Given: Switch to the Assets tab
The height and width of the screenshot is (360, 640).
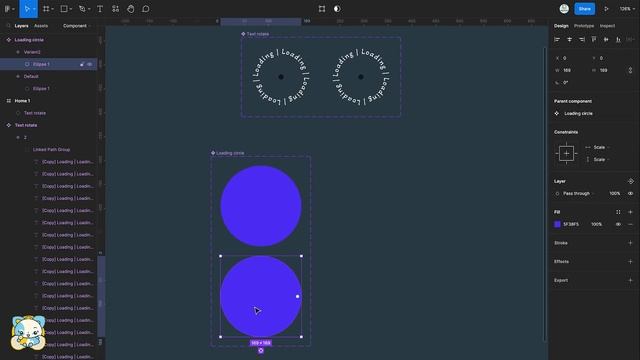Looking at the screenshot, I should click(x=41, y=26).
